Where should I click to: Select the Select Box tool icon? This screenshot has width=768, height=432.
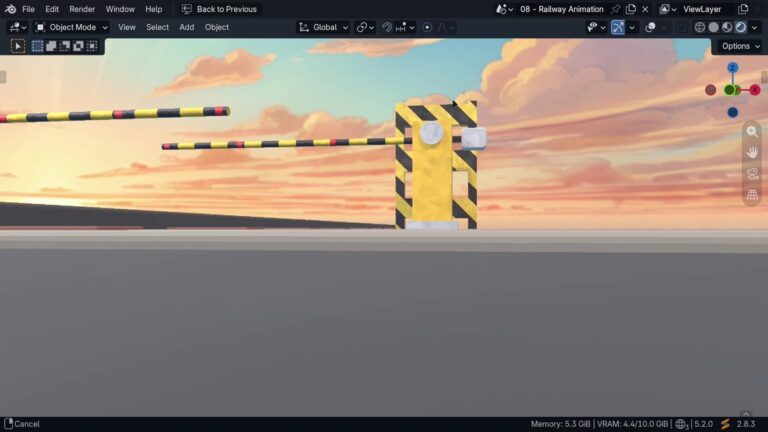[x=18, y=46]
